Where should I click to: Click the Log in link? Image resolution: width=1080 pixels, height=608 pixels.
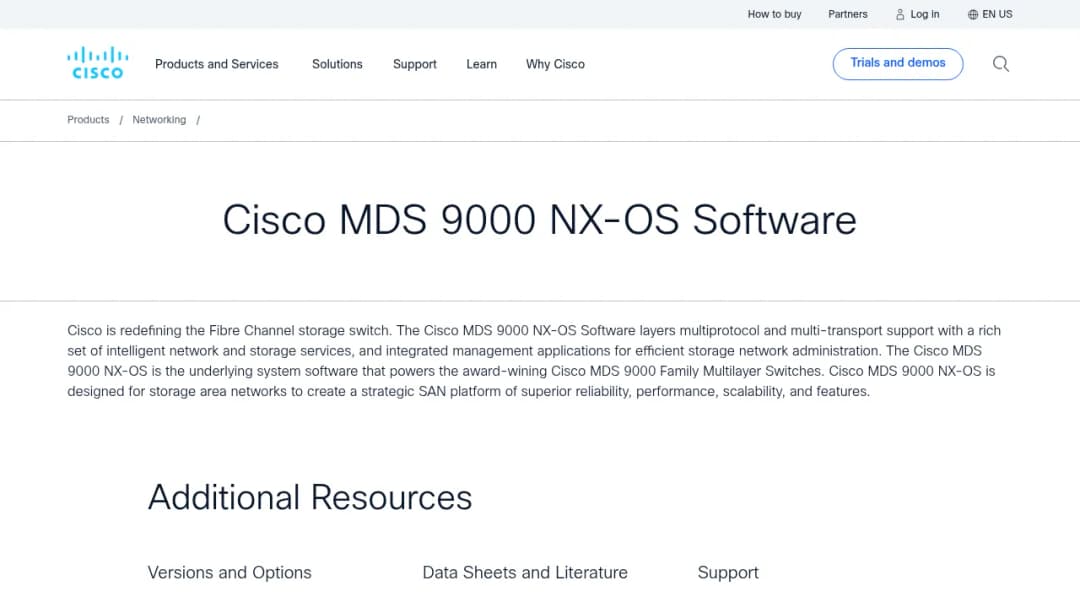[924, 14]
